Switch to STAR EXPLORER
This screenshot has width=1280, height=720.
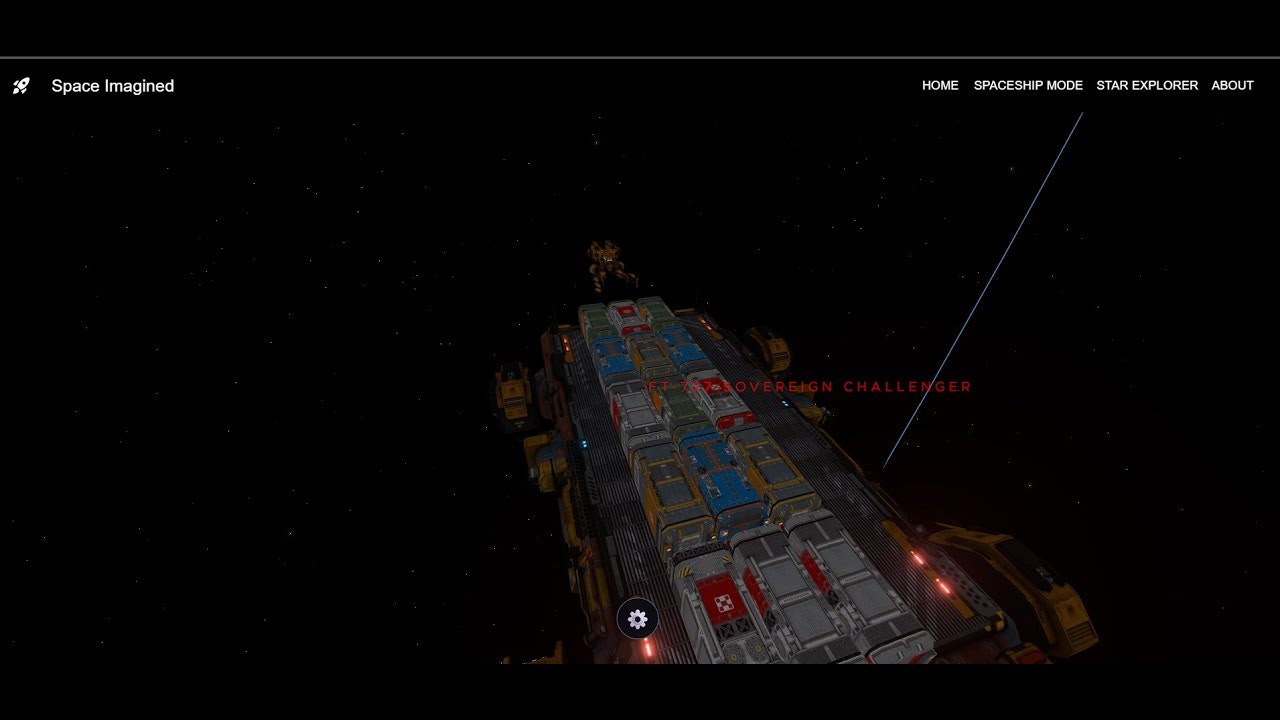pyautogui.click(x=1147, y=86)
